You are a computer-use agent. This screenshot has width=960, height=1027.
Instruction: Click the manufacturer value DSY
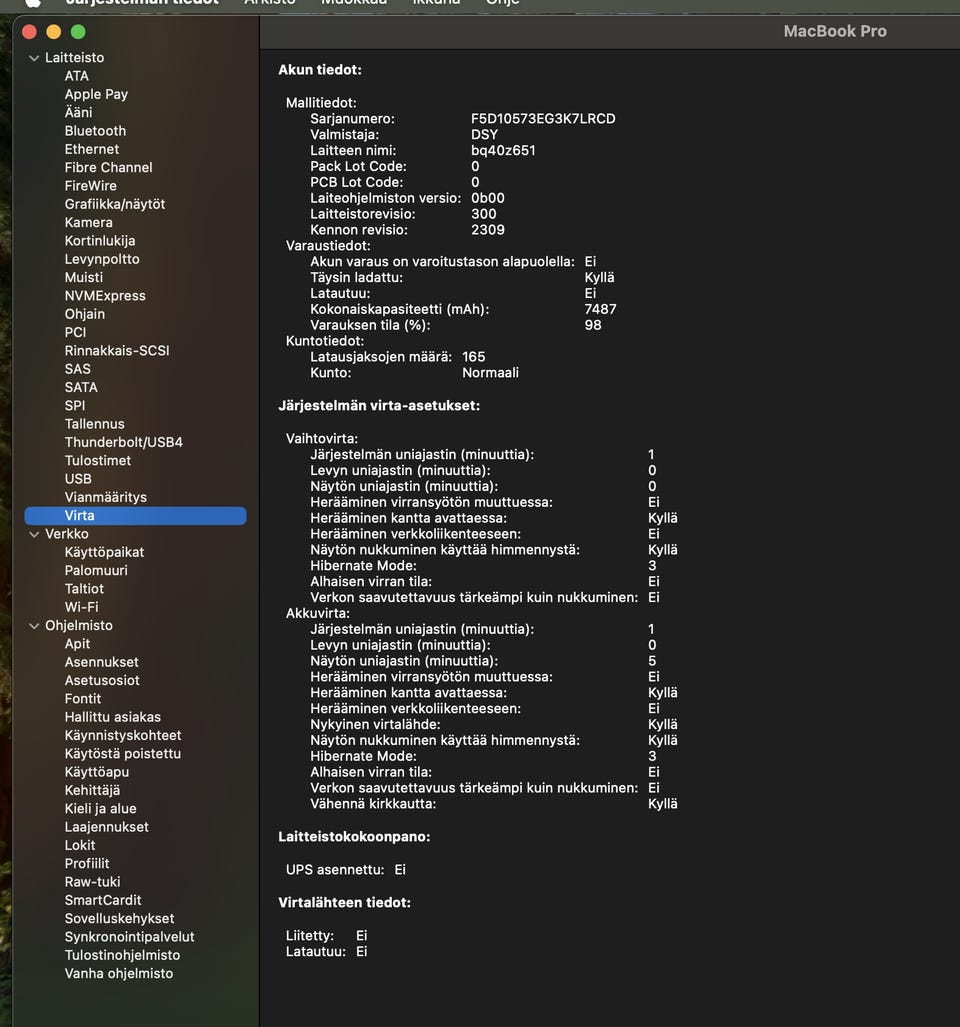coord(485,135)
